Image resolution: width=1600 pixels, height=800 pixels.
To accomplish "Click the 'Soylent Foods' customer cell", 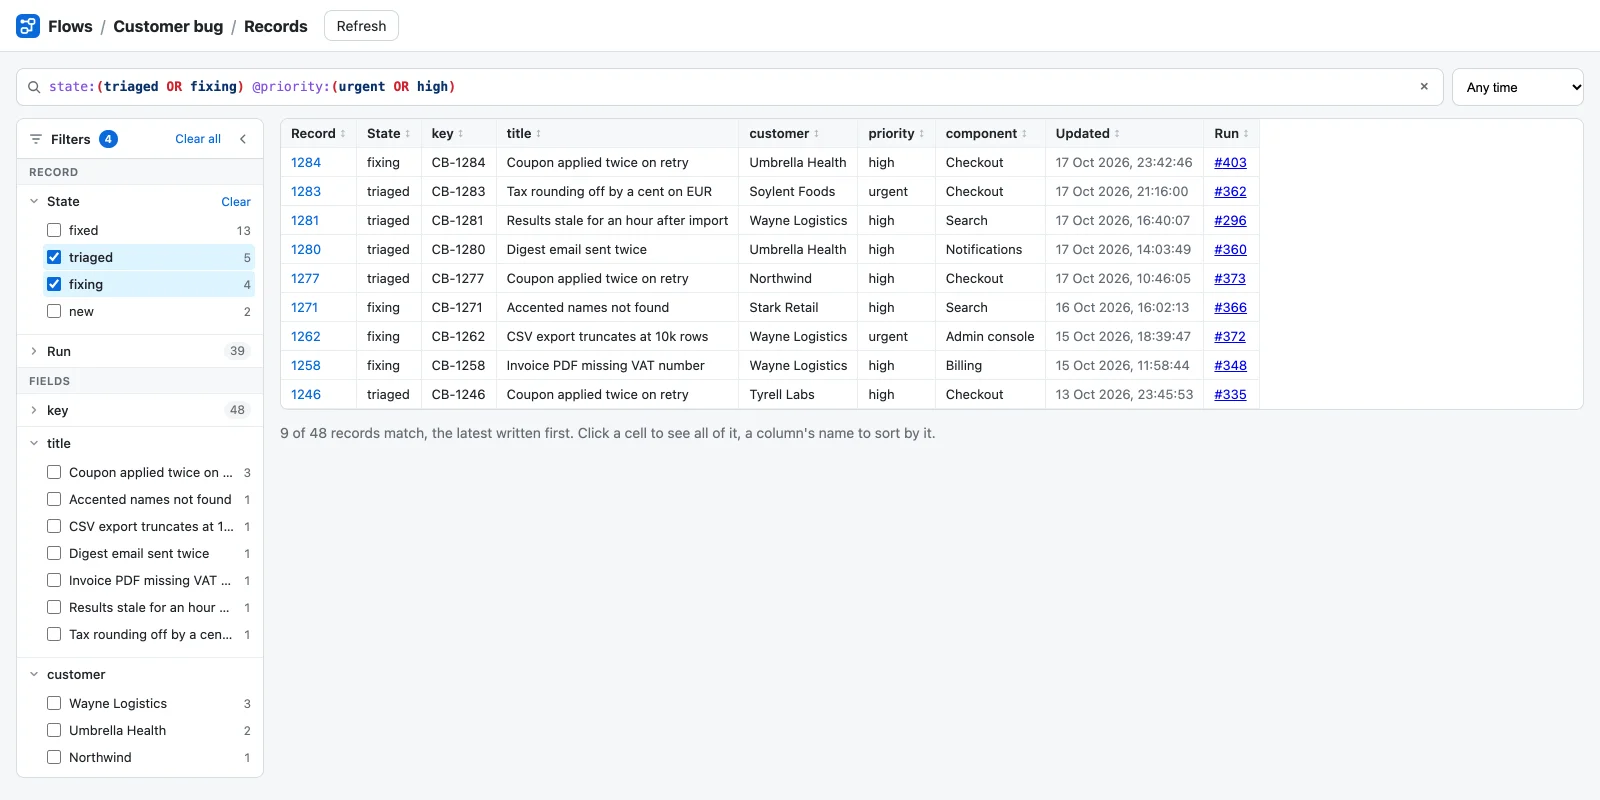I will [x=798, y=191].
